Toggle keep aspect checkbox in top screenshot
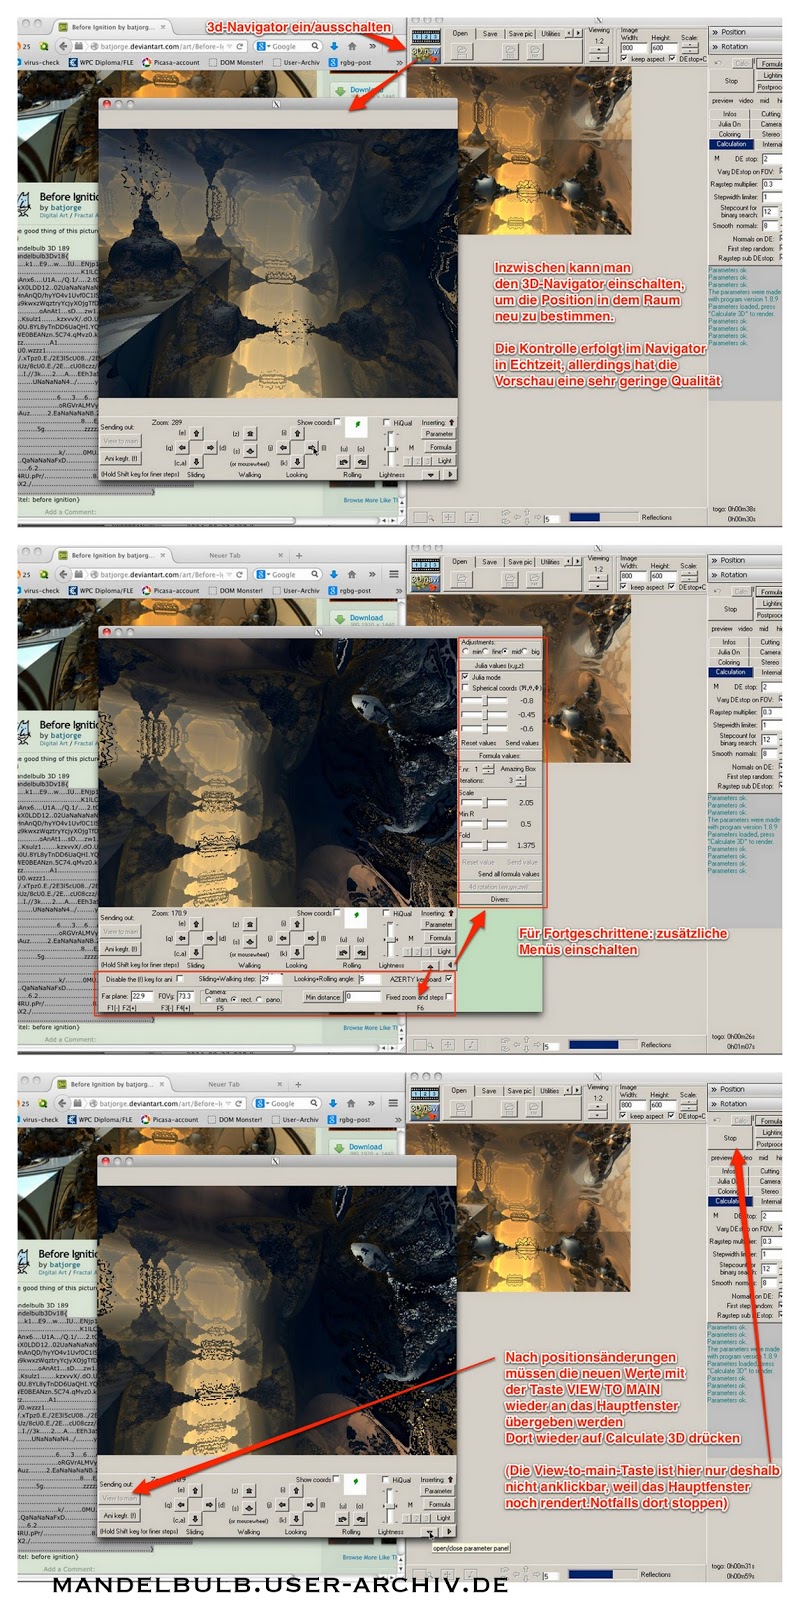 pyautogui.click(x=625, y=58)
